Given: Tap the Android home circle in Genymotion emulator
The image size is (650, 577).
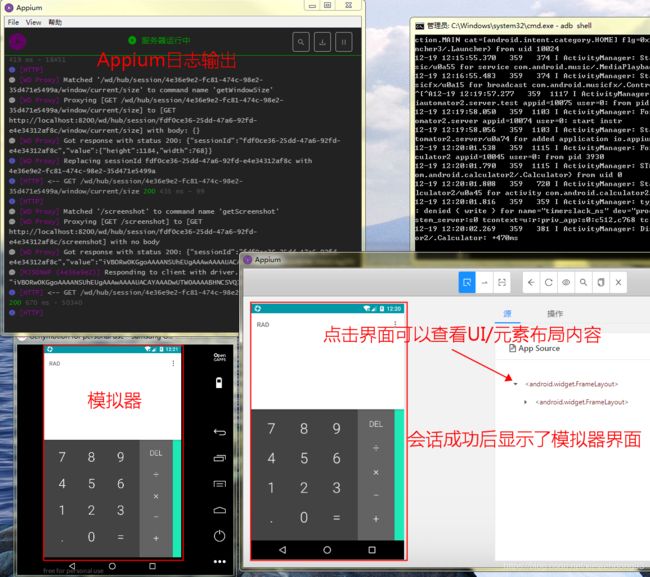Looking at the screenshot, I should point(112,566).
